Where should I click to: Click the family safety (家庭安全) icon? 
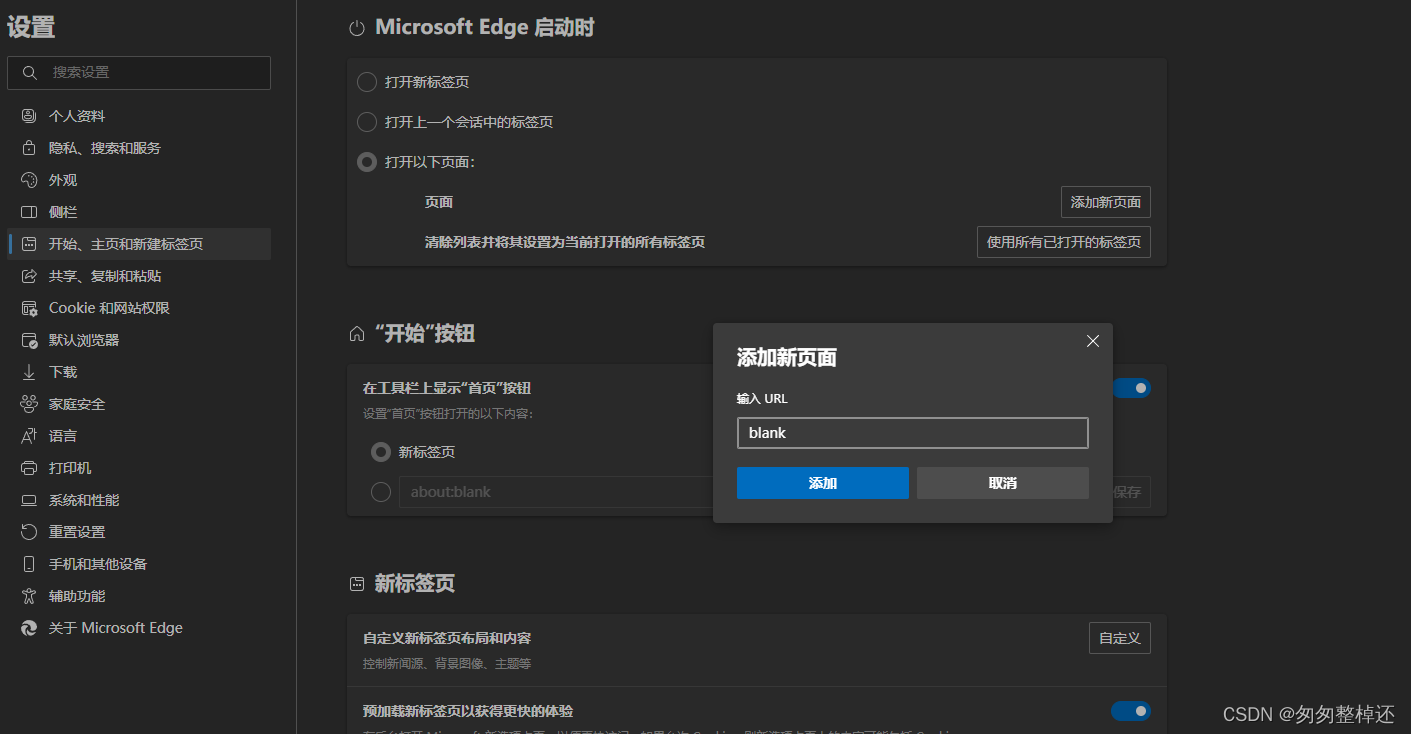[x=29, y=404]
